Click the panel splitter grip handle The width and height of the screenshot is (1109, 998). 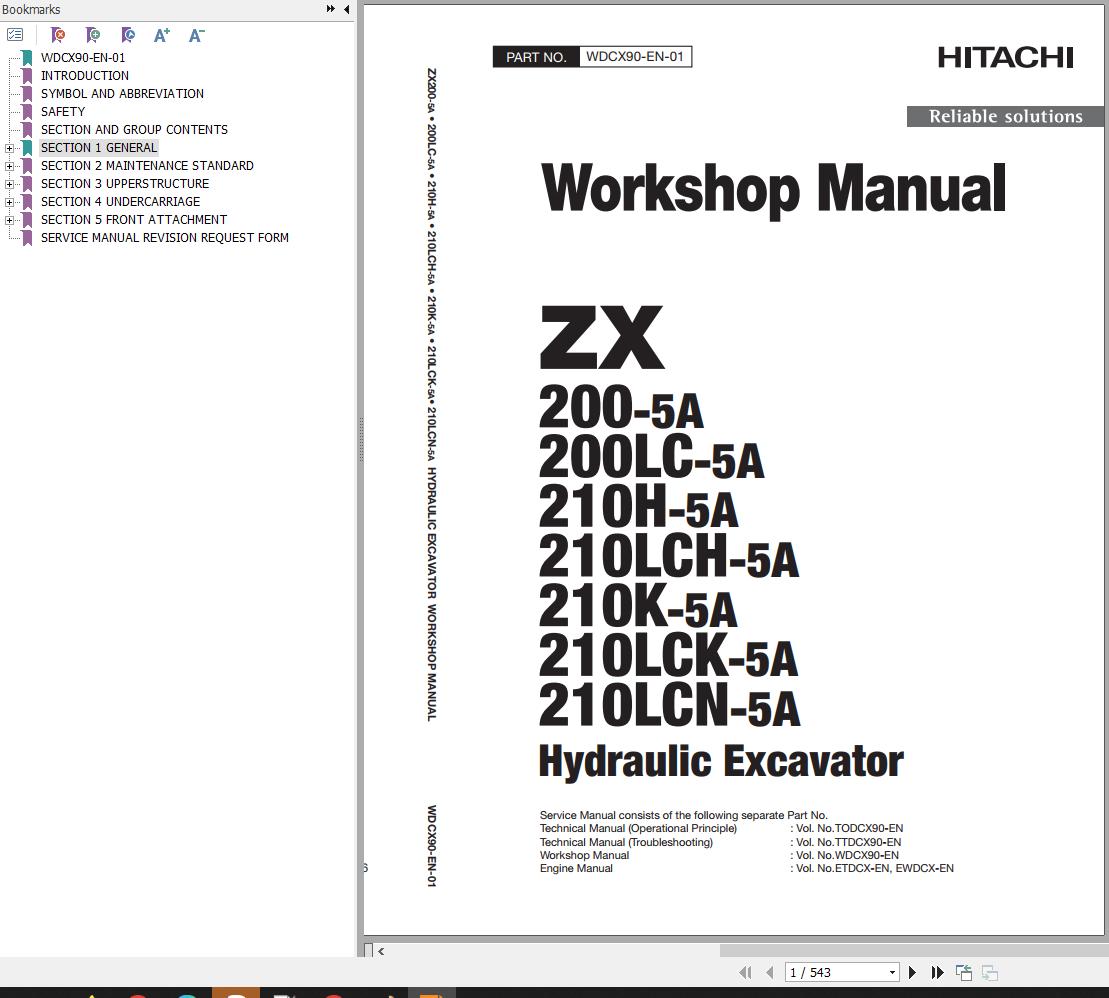(x=361, y=440)
